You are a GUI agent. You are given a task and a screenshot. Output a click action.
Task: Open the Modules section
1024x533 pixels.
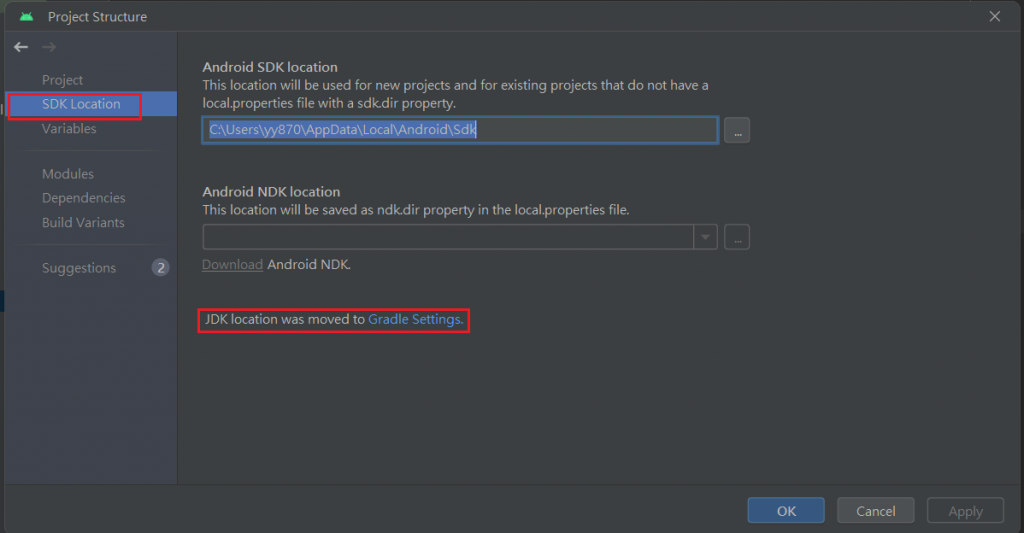pyautogui.click(x=68, y=174)
